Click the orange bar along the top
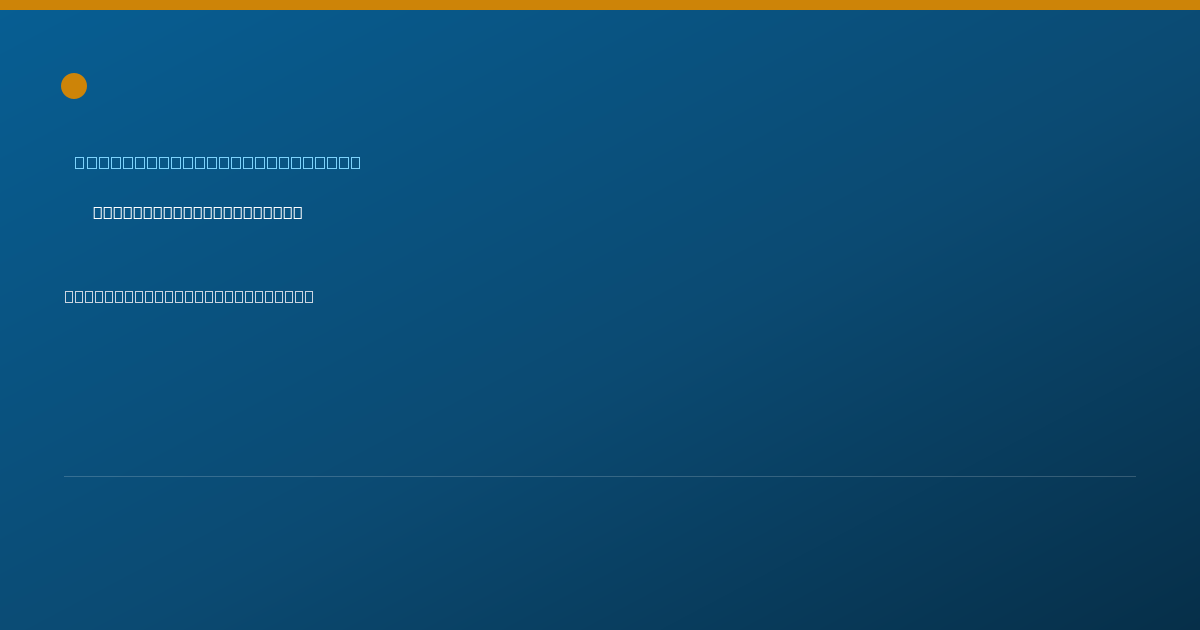Image resolution: width=1200 pixels, height=630 pixels. coord(600,5)
